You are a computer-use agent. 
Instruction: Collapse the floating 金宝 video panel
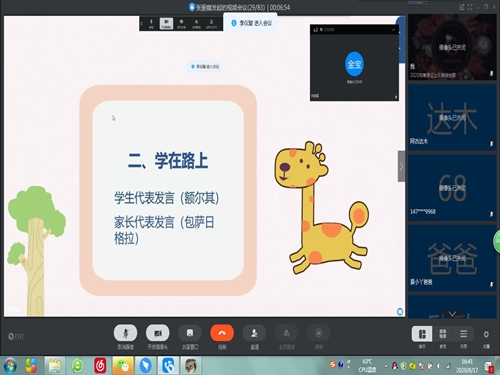(x=393, y=30)
